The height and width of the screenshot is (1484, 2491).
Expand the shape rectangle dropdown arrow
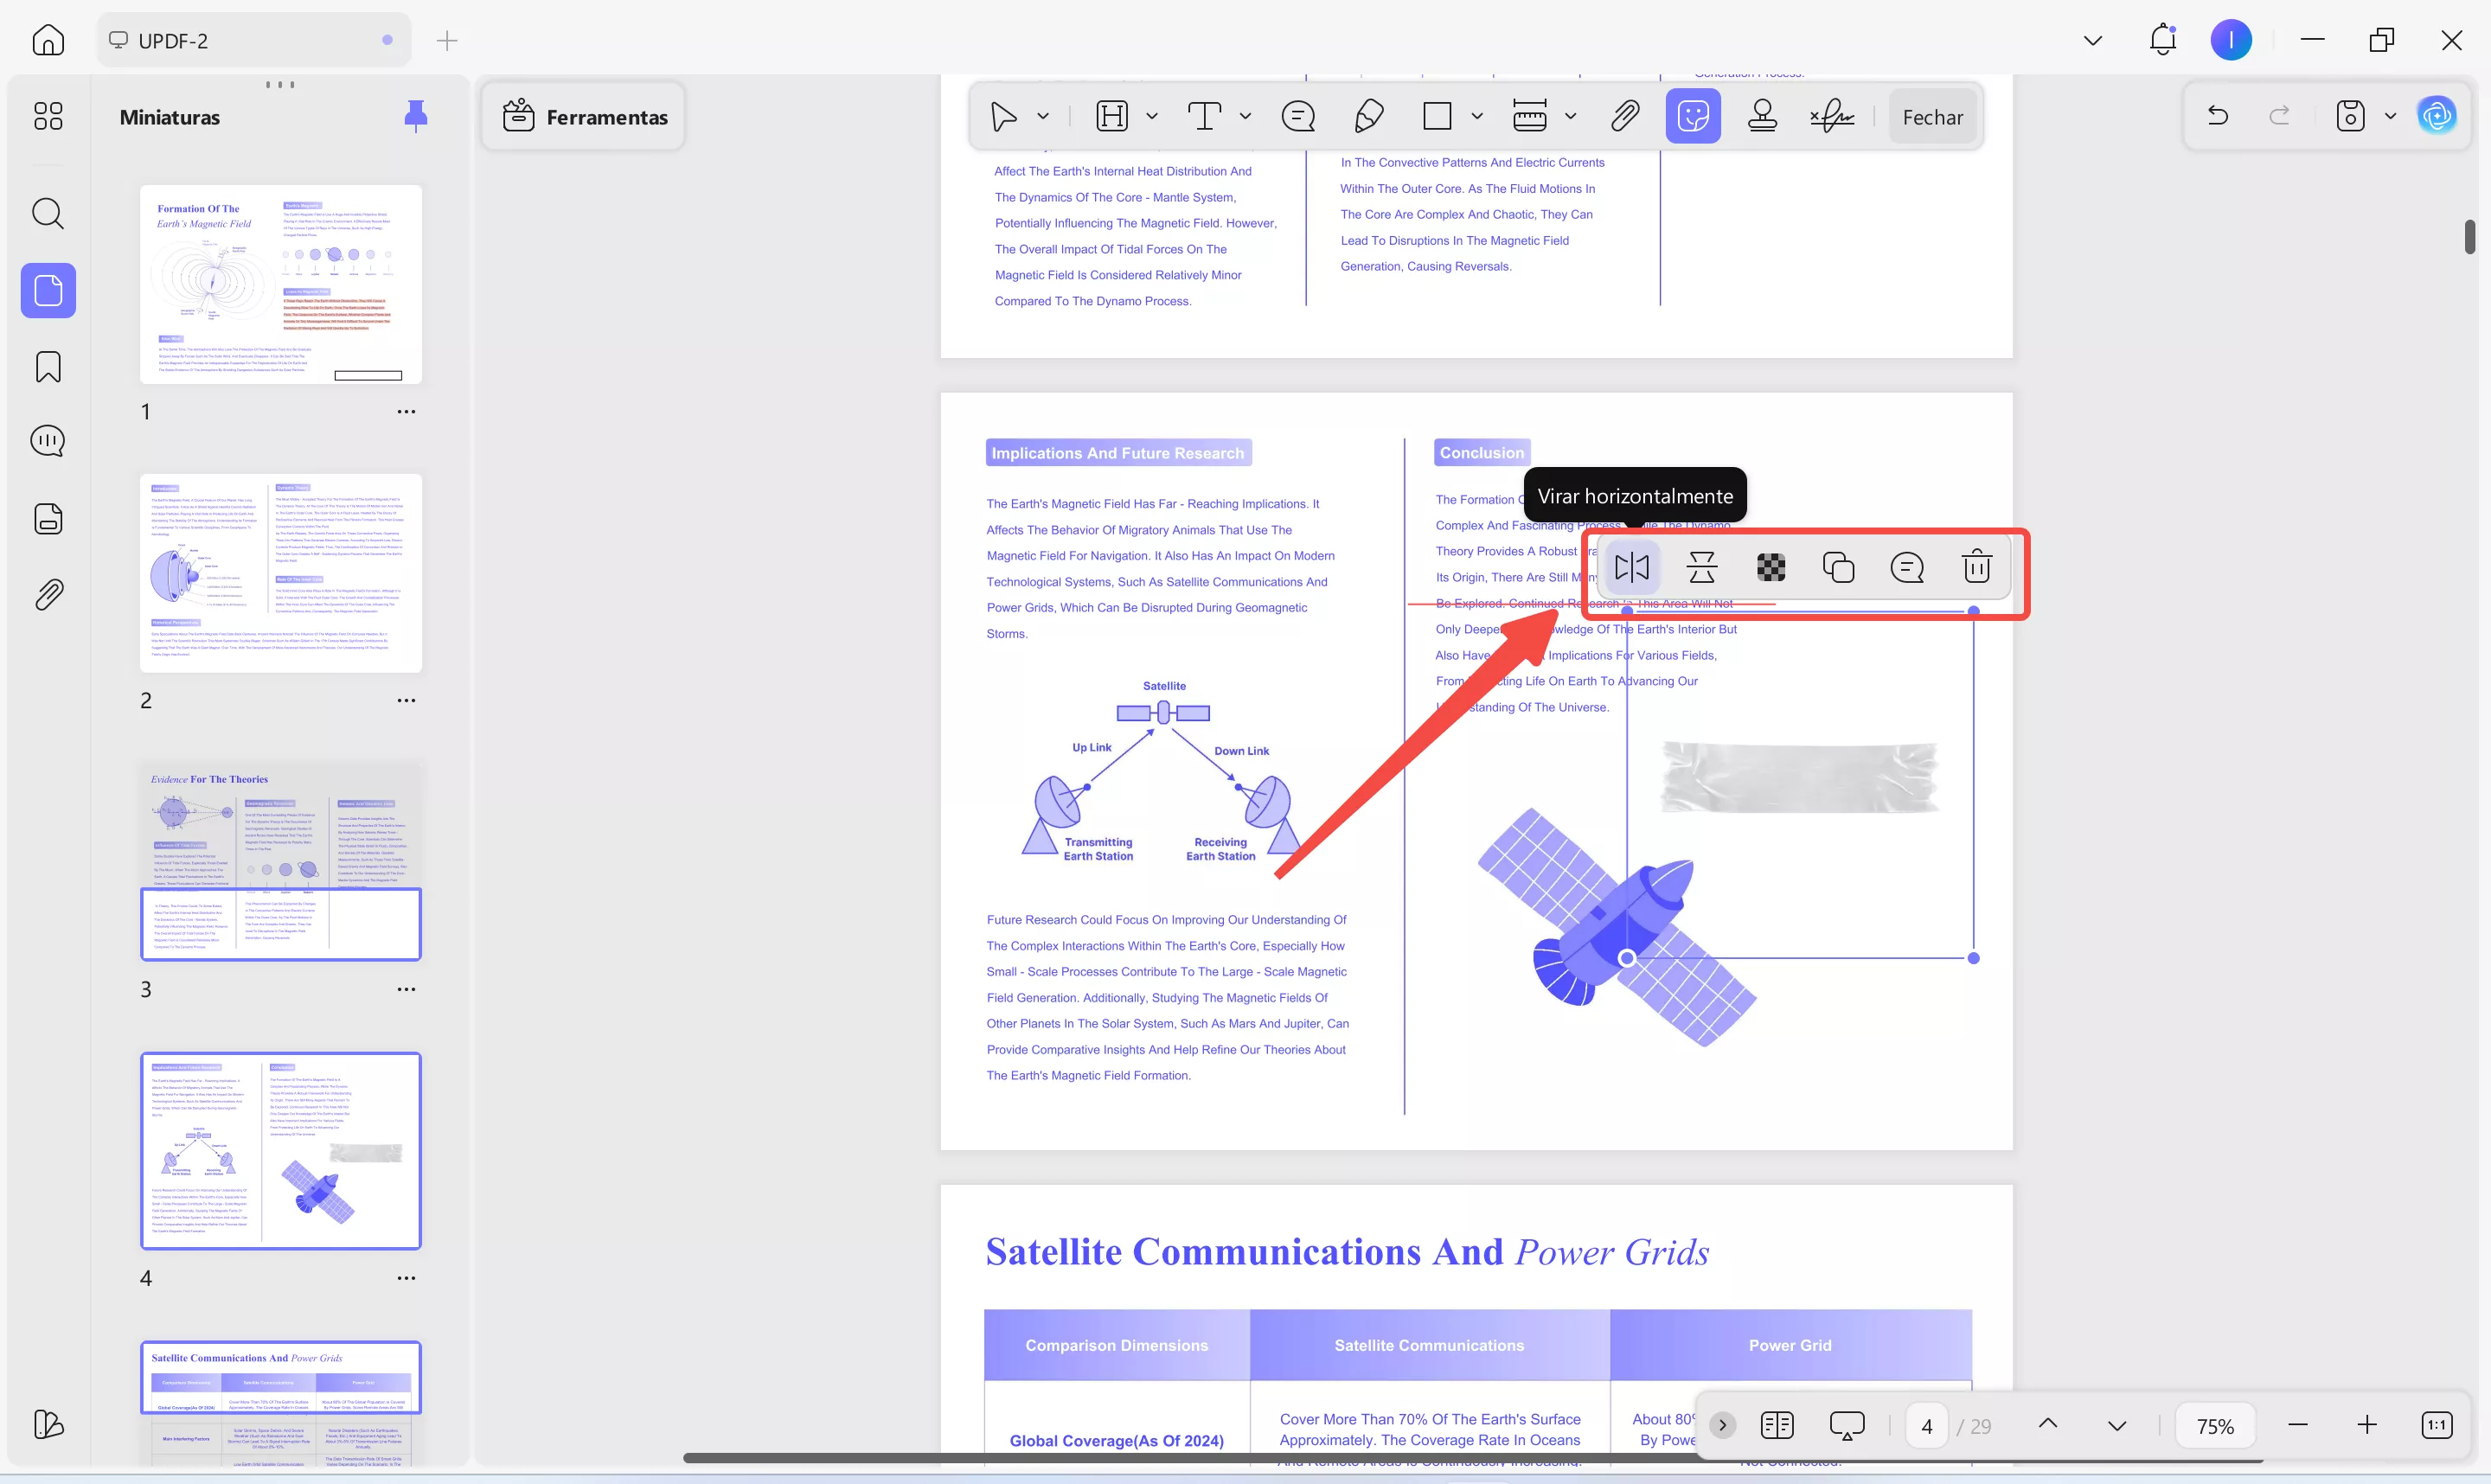click(x=1477, y=117)
